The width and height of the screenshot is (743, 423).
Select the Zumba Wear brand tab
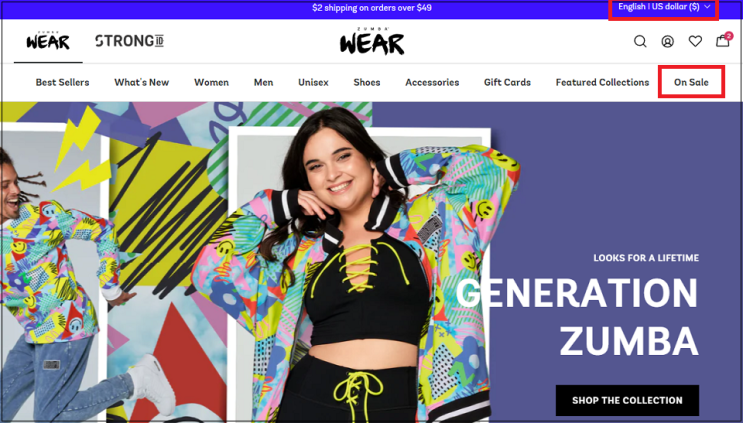[48, 41]
